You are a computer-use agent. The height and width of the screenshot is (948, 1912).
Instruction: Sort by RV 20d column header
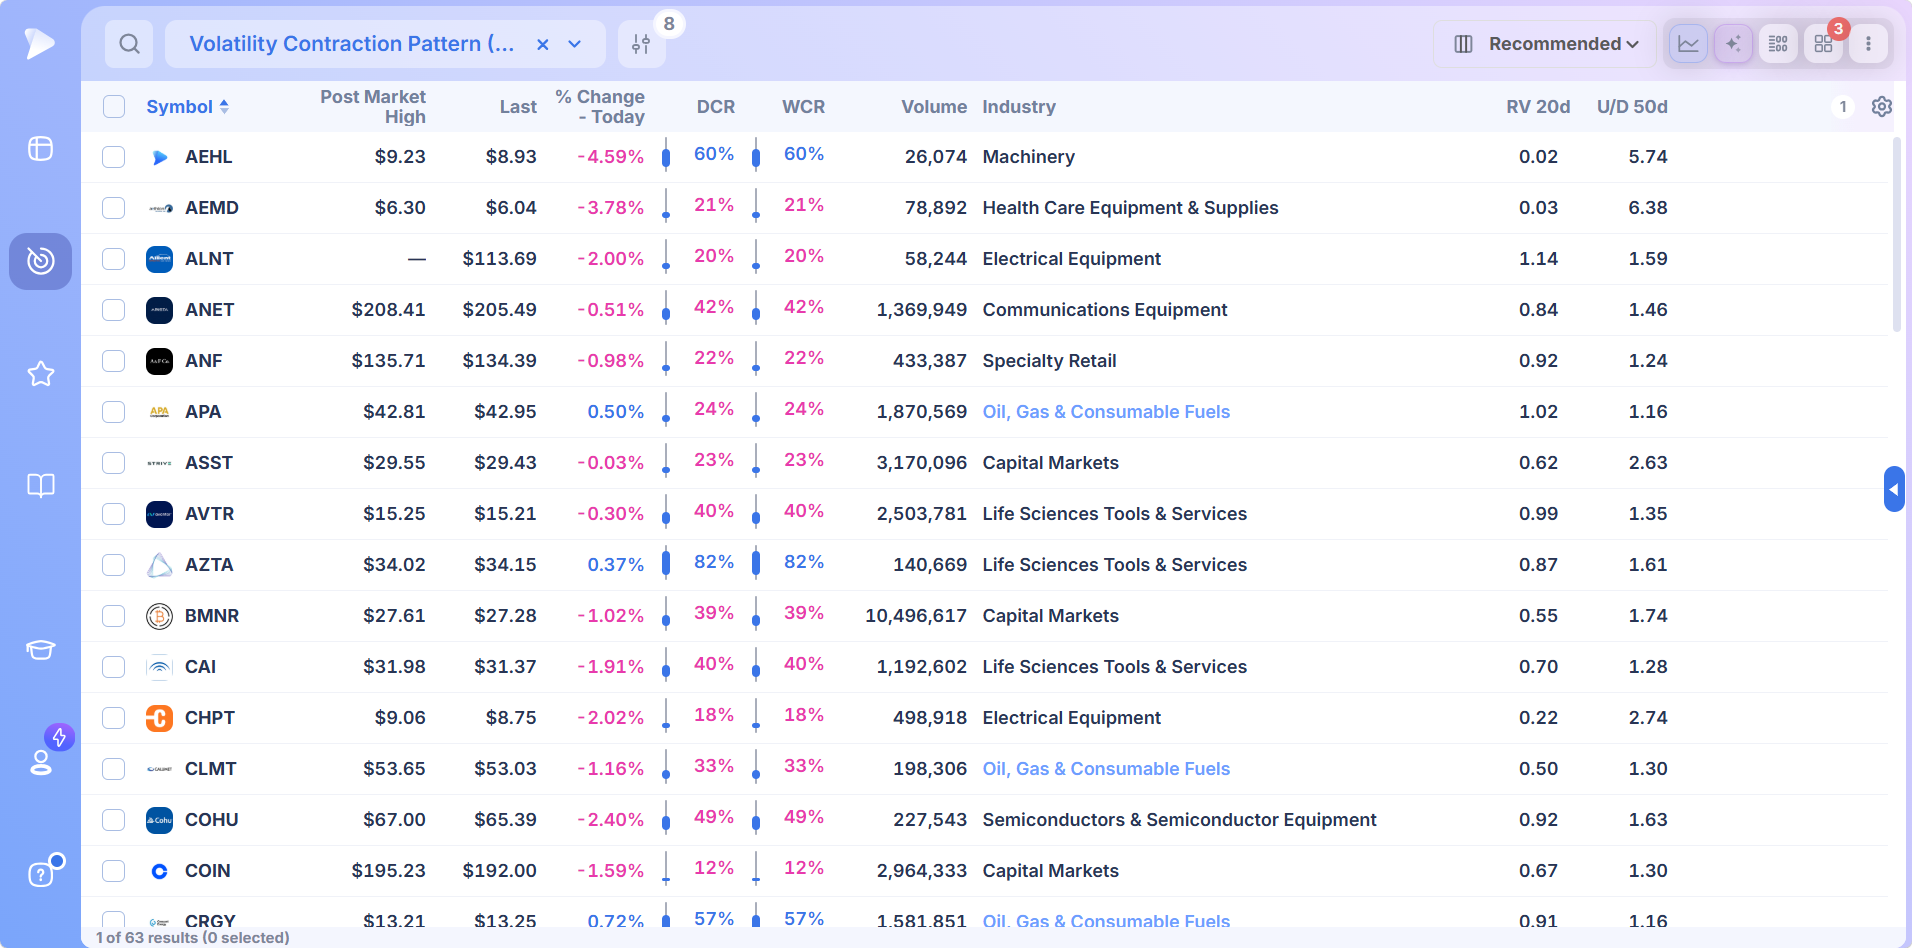coord(1538,107)
